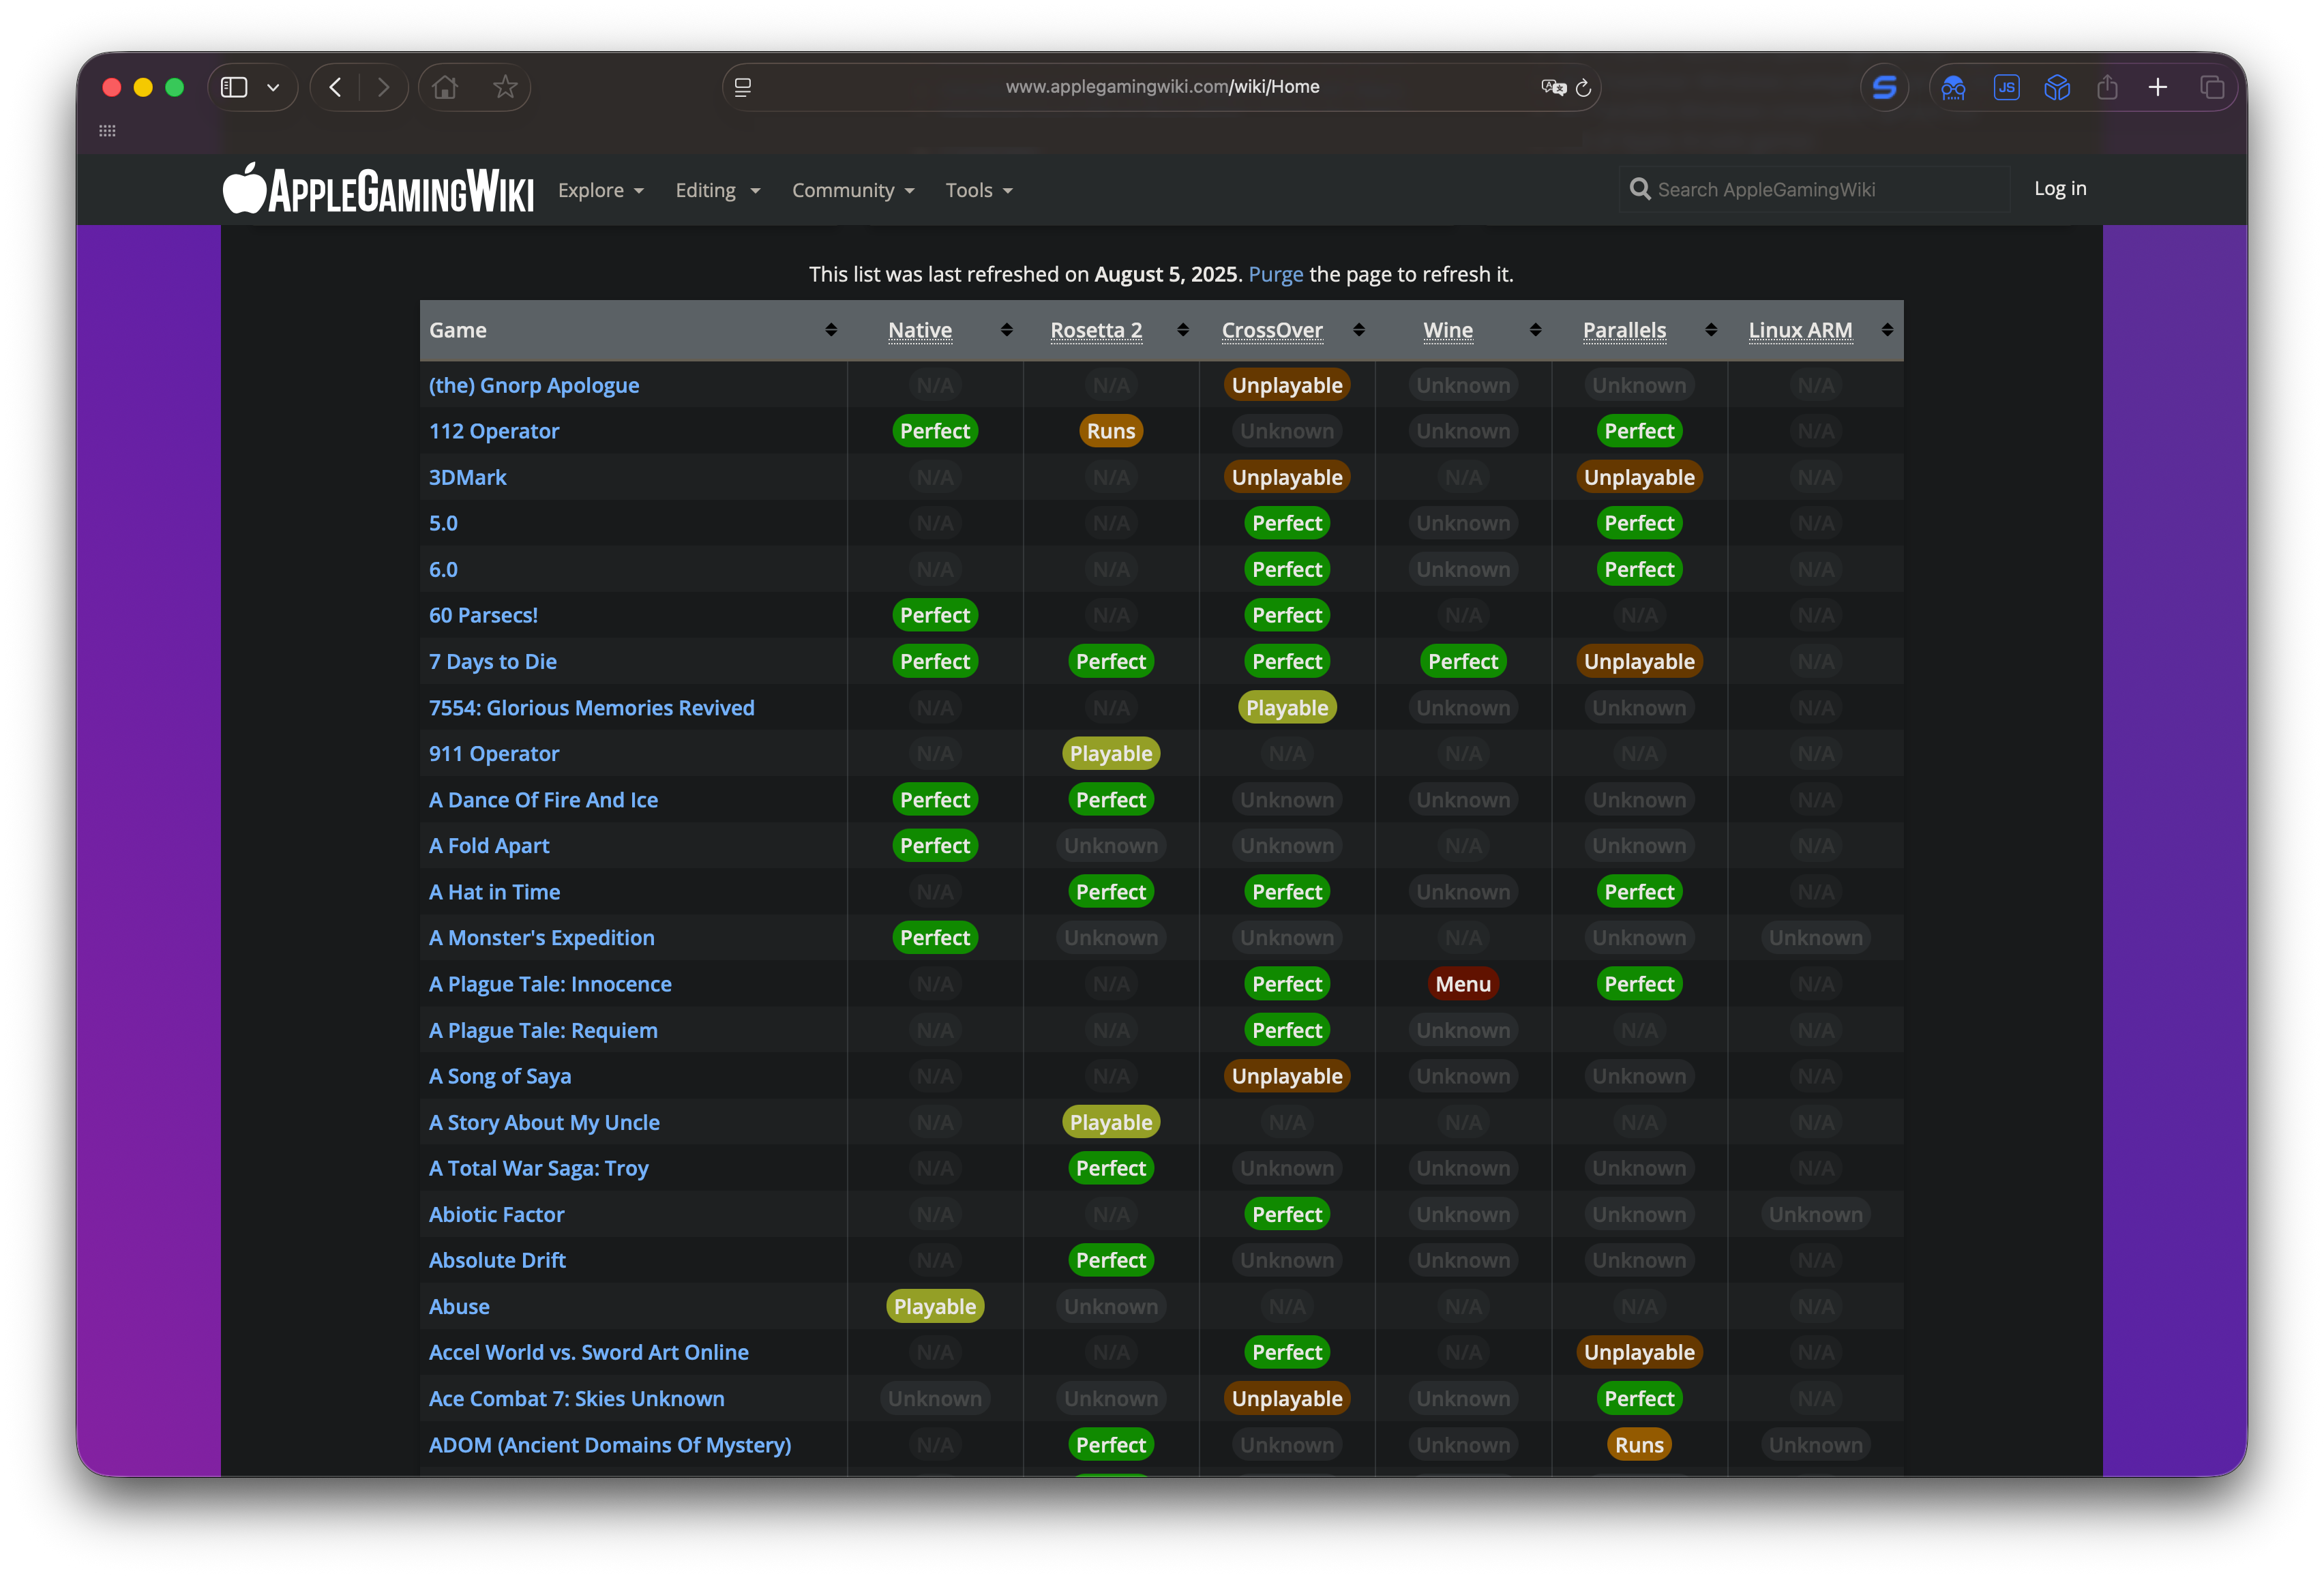The image size is (2324, 1578).
Task: Click the Runs badge in 112 Operator row
Action: 1111,431
